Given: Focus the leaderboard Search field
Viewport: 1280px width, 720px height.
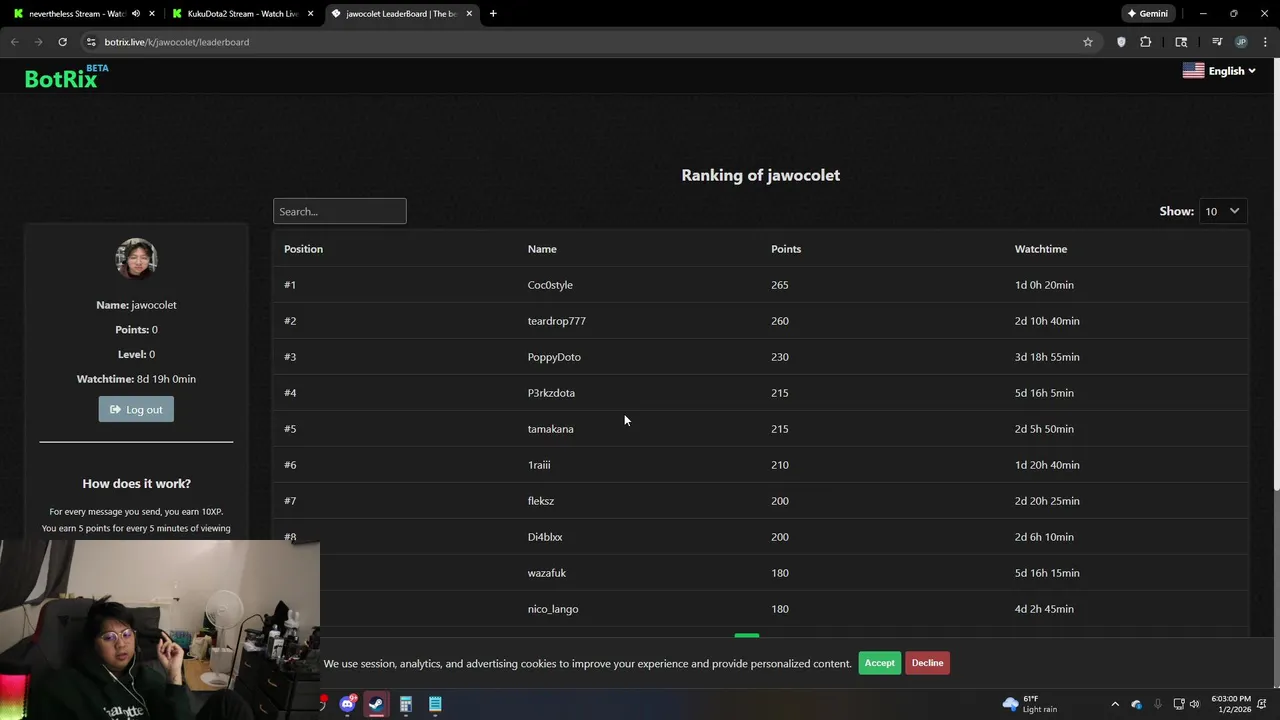Looking at the screenshot, I should click(x=339, y=211).
